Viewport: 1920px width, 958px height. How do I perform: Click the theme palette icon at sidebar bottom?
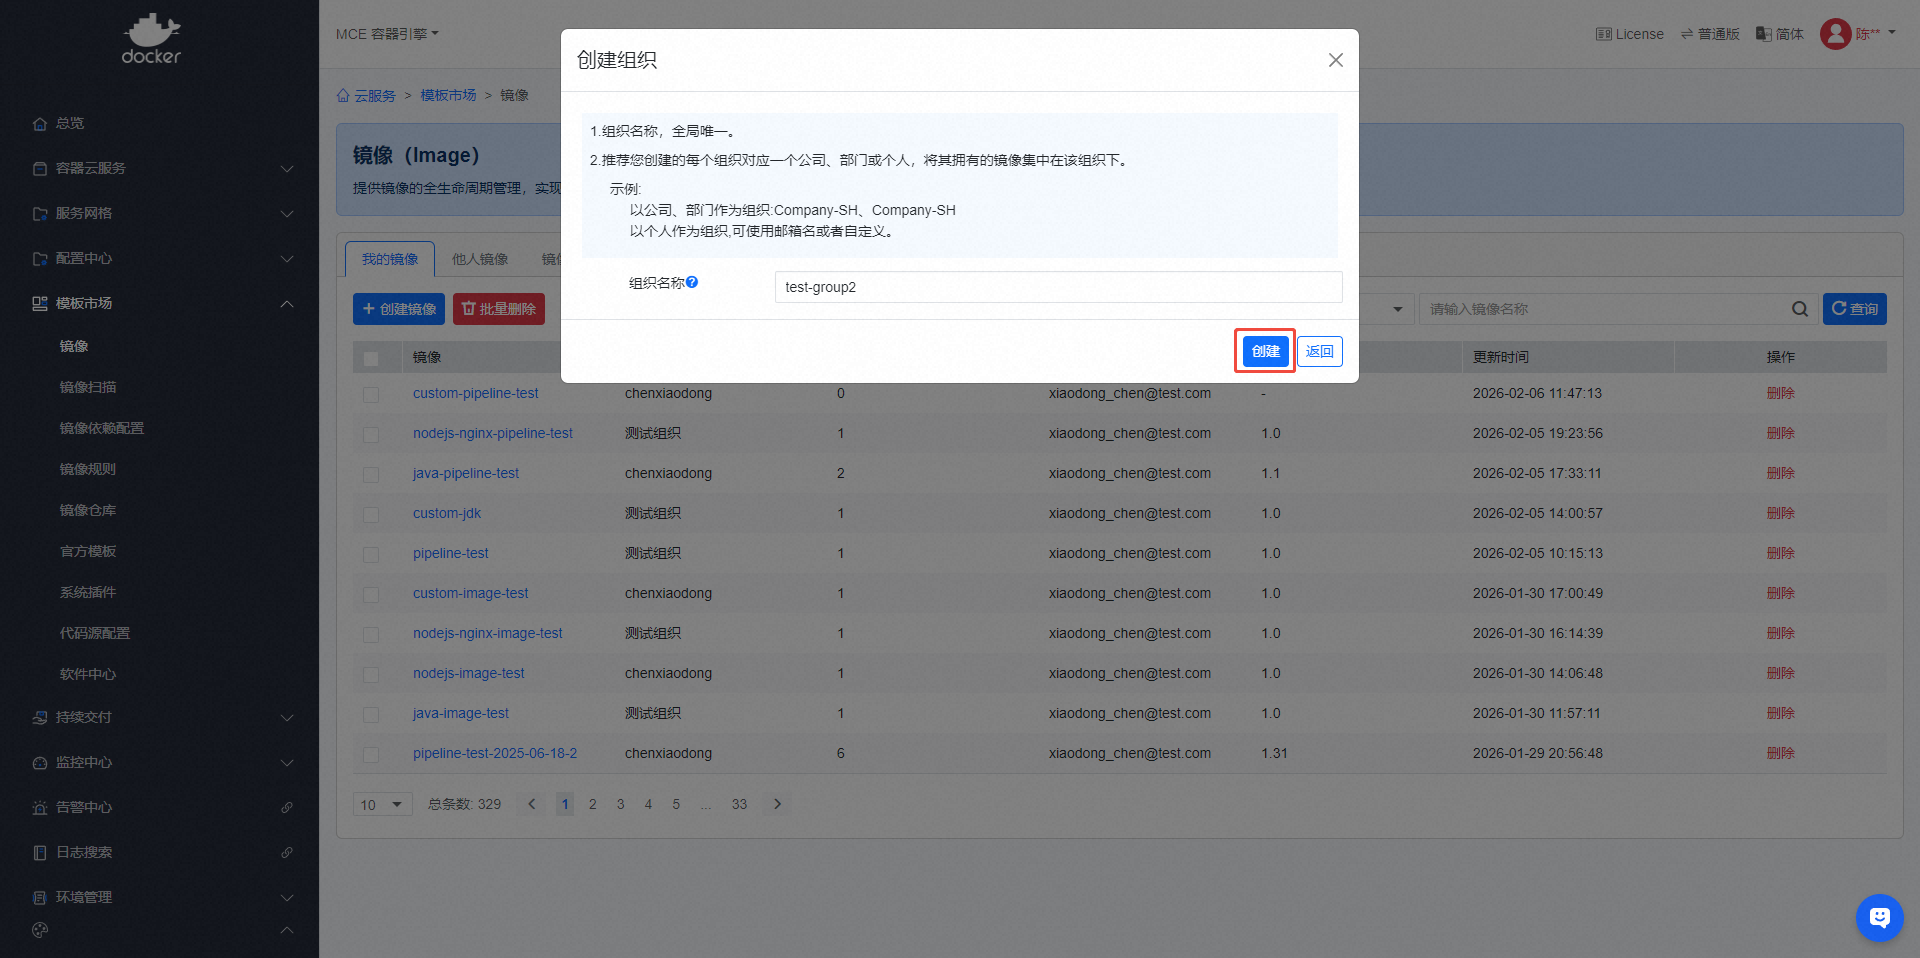[x=40, y=930]
